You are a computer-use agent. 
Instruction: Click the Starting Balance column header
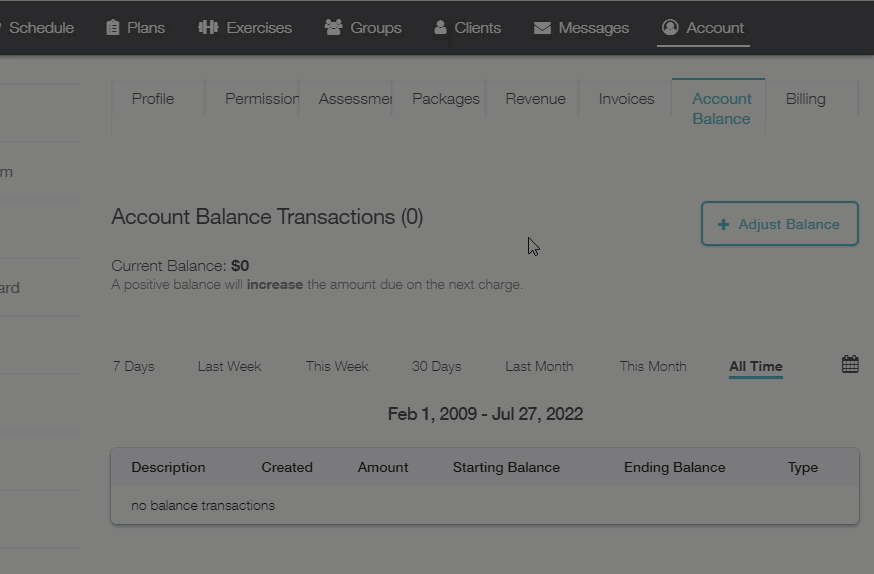(506, 467)
